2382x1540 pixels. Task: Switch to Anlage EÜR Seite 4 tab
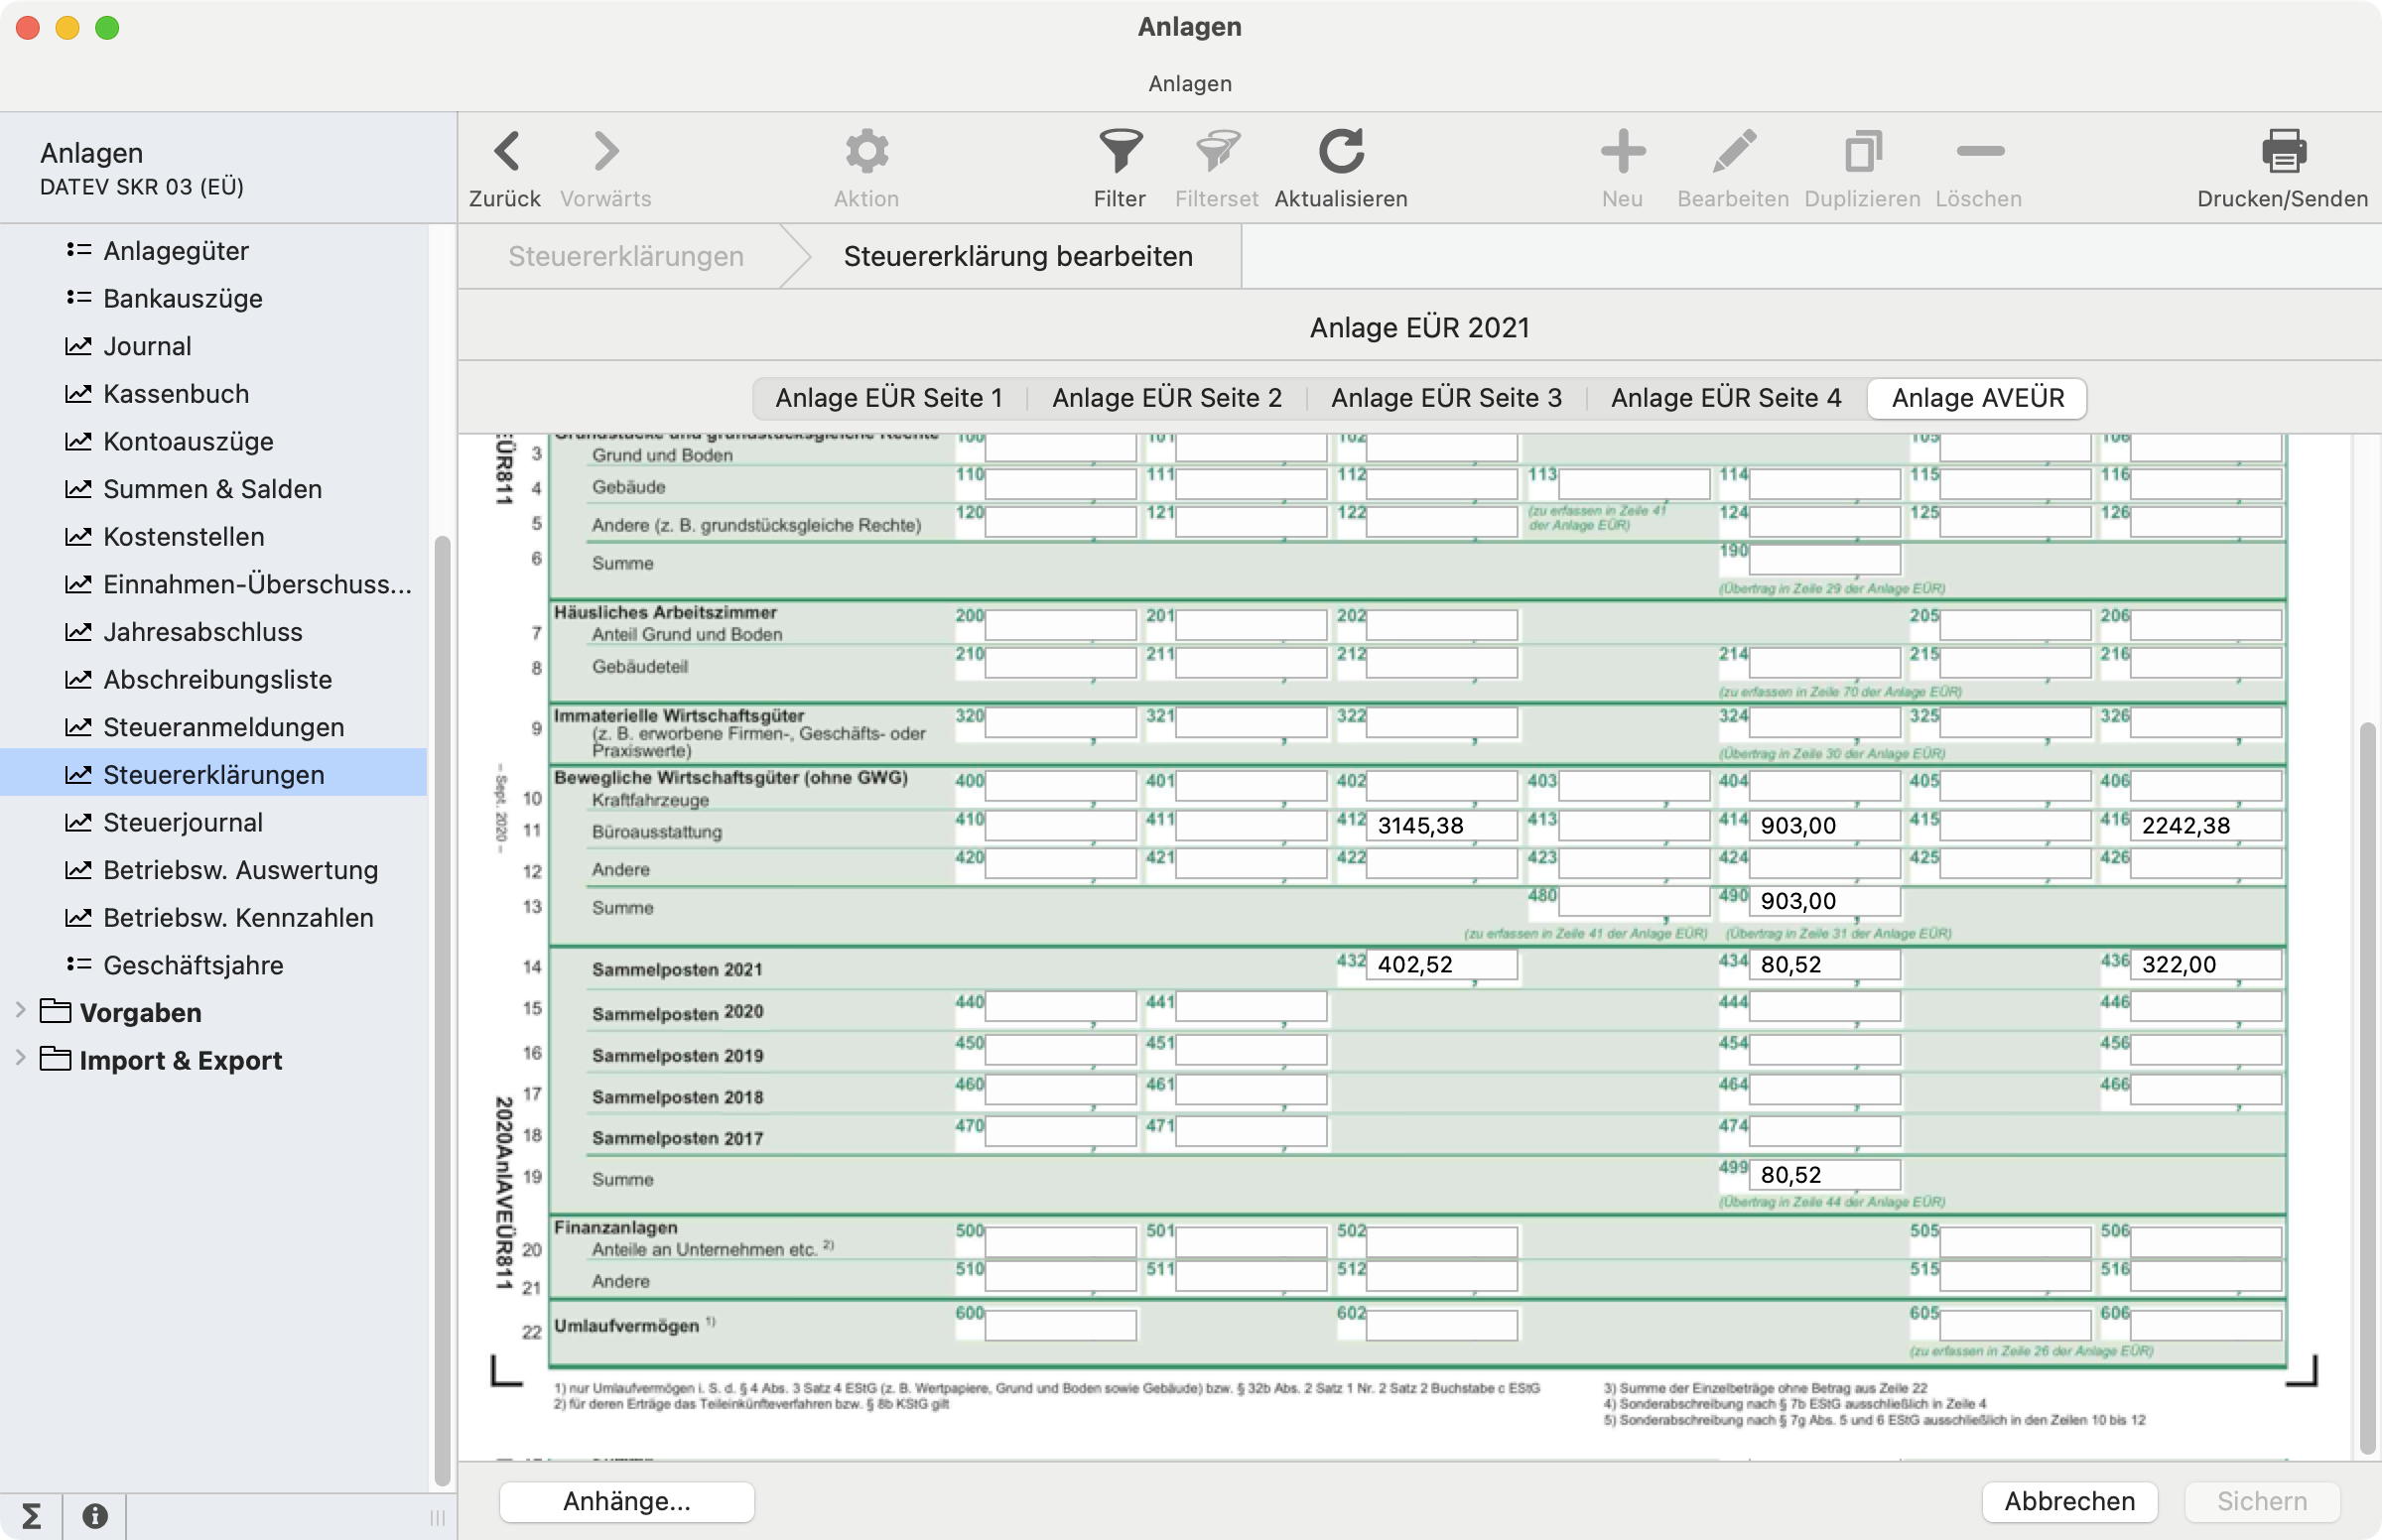(x=1726, y=398)
